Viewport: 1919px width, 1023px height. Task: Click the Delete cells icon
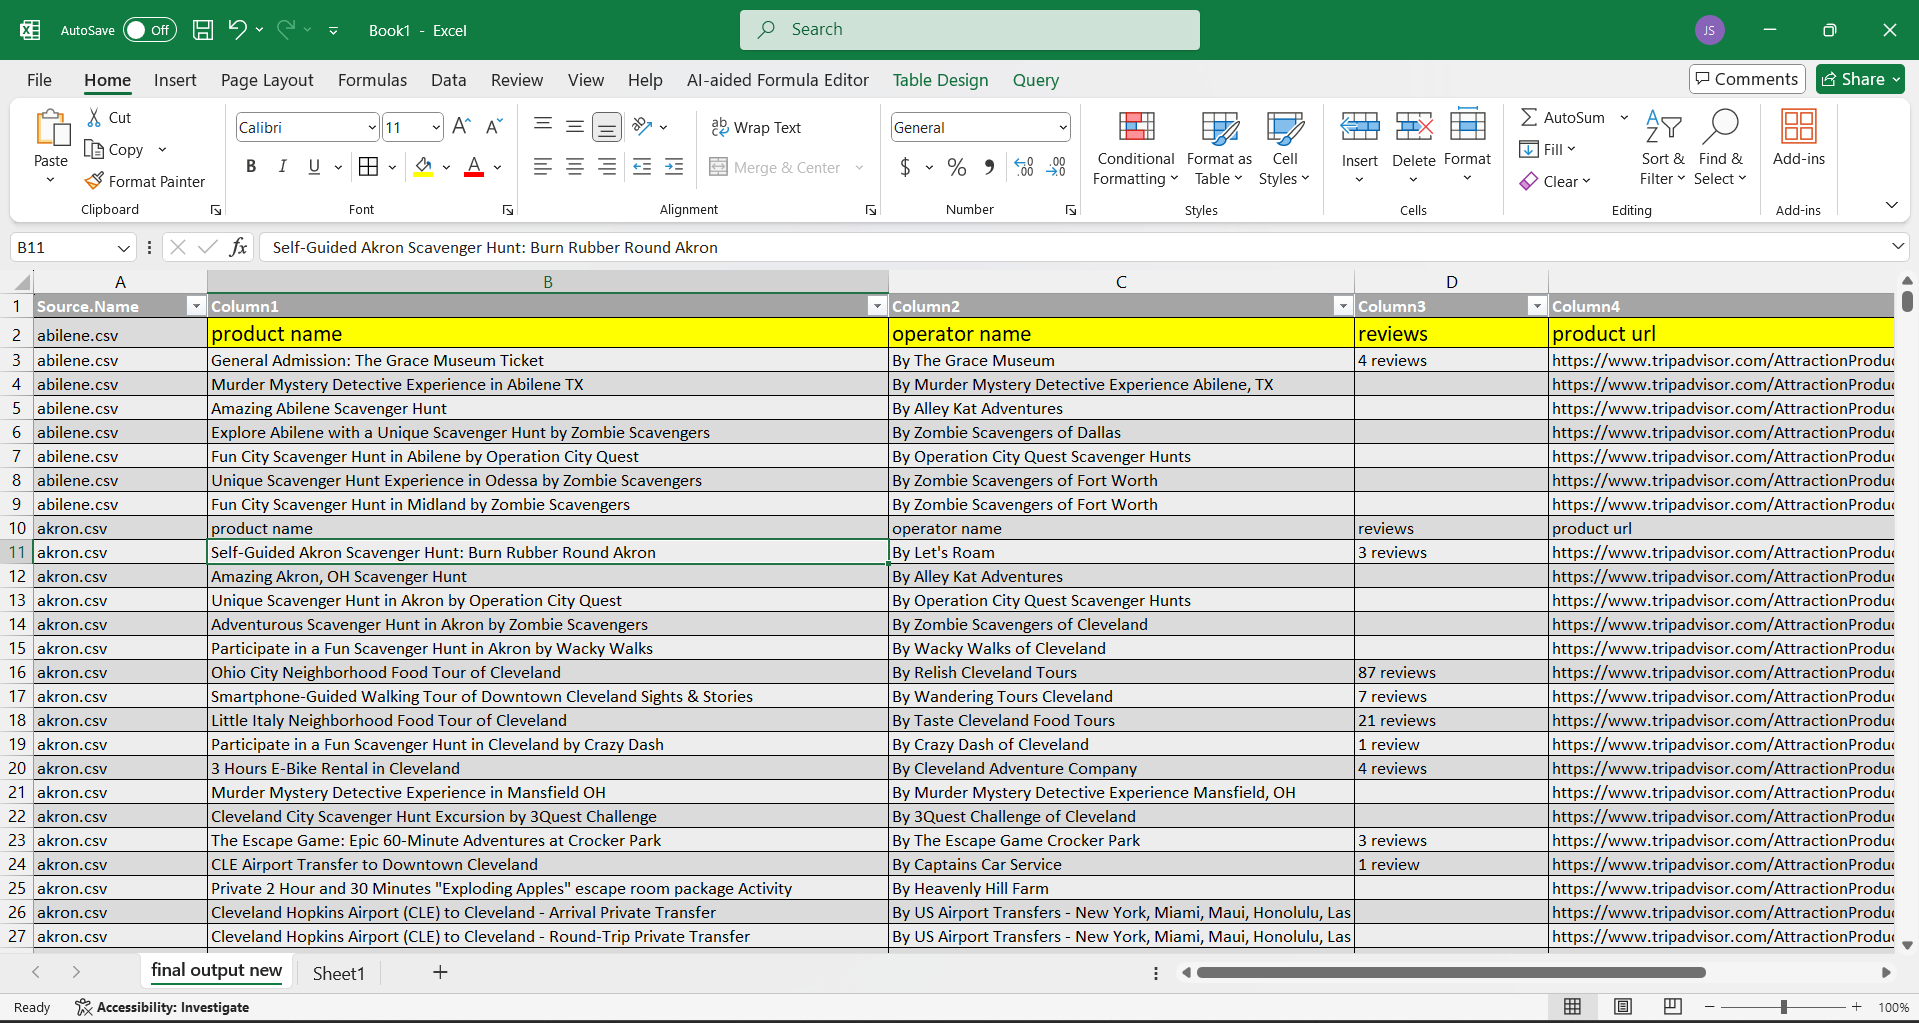coord(1414,126)
